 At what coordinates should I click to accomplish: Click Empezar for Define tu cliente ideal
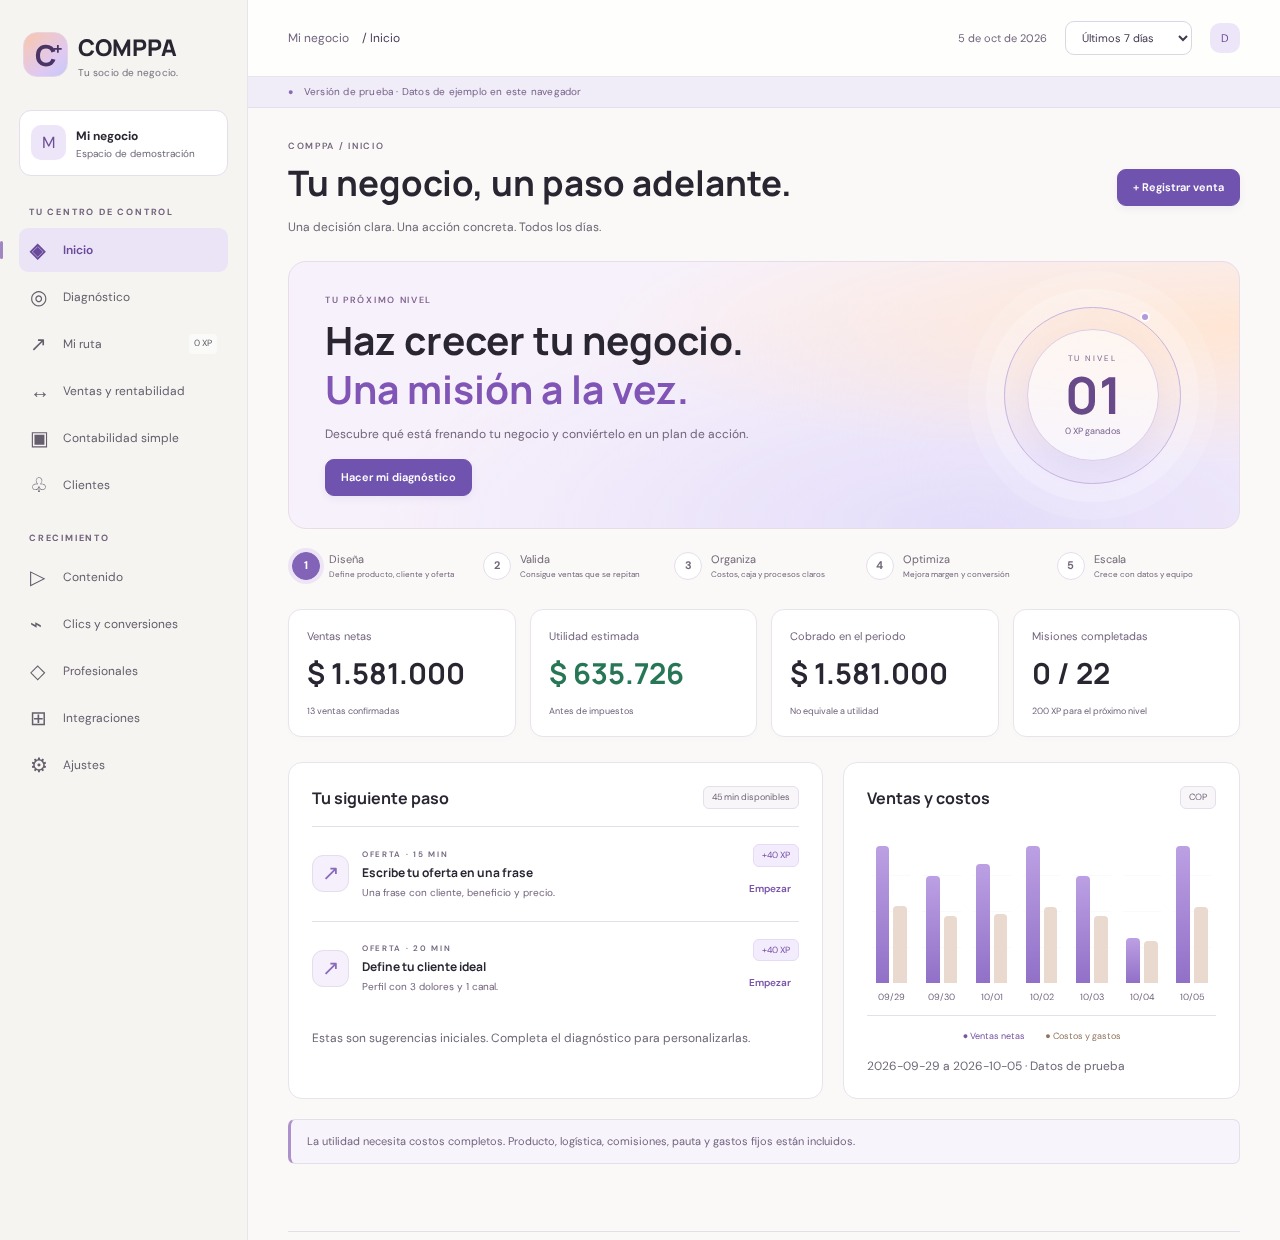click(770, 983)
